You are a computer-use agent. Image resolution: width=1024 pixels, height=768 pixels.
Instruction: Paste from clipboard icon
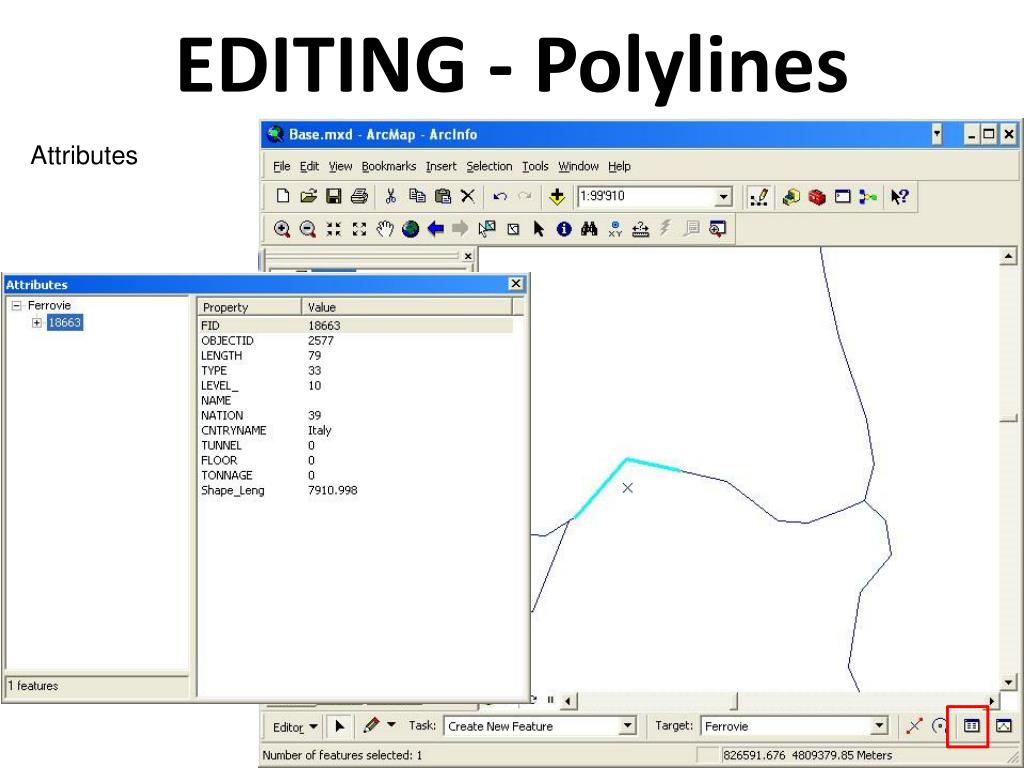point(443,196)
